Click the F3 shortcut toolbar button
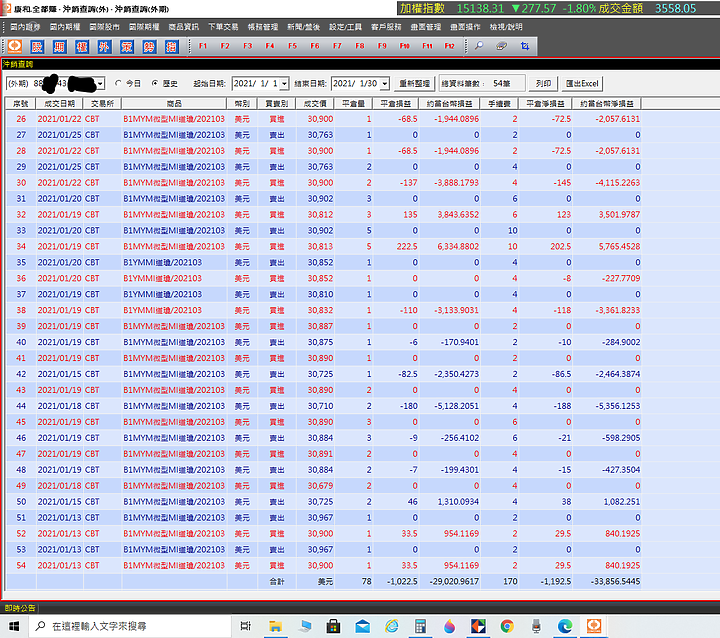 pyautogui.click(x=248, y=46)
